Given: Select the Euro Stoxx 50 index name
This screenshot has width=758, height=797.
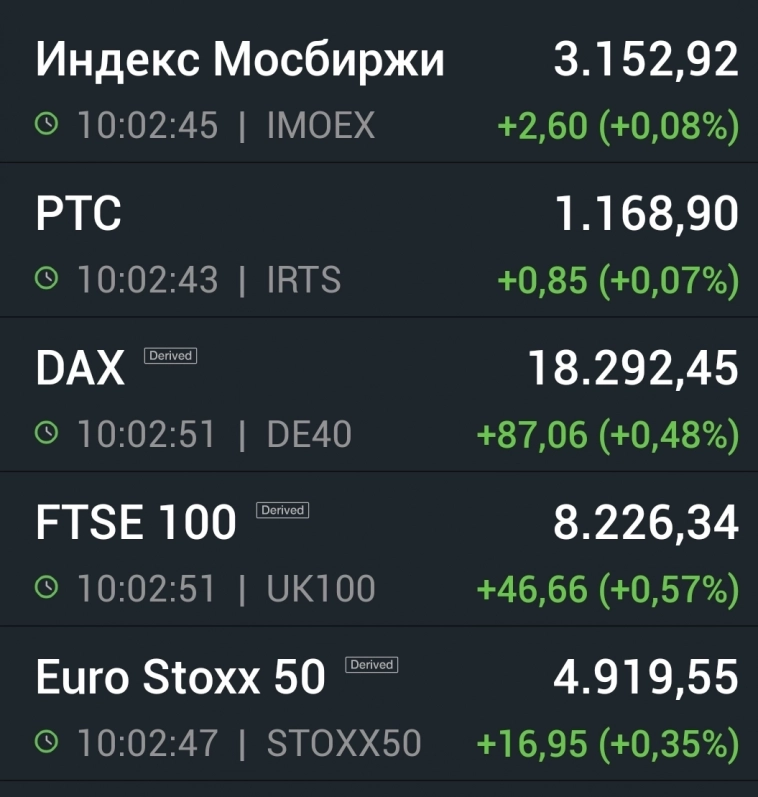Looking at the screenshot, I should [x=181, y=677].
